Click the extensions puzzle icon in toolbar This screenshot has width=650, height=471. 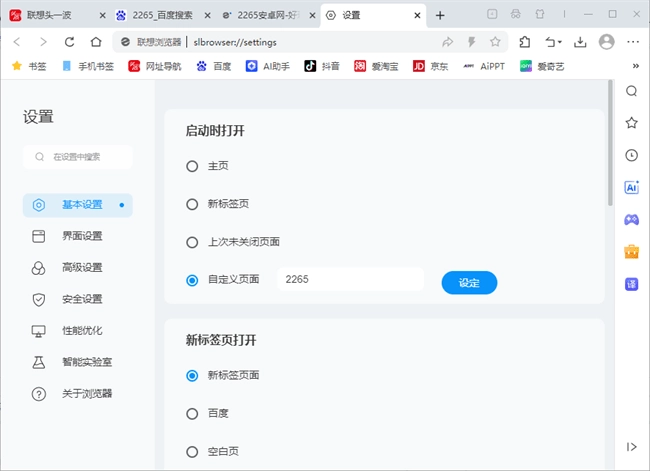click(525, 42)
